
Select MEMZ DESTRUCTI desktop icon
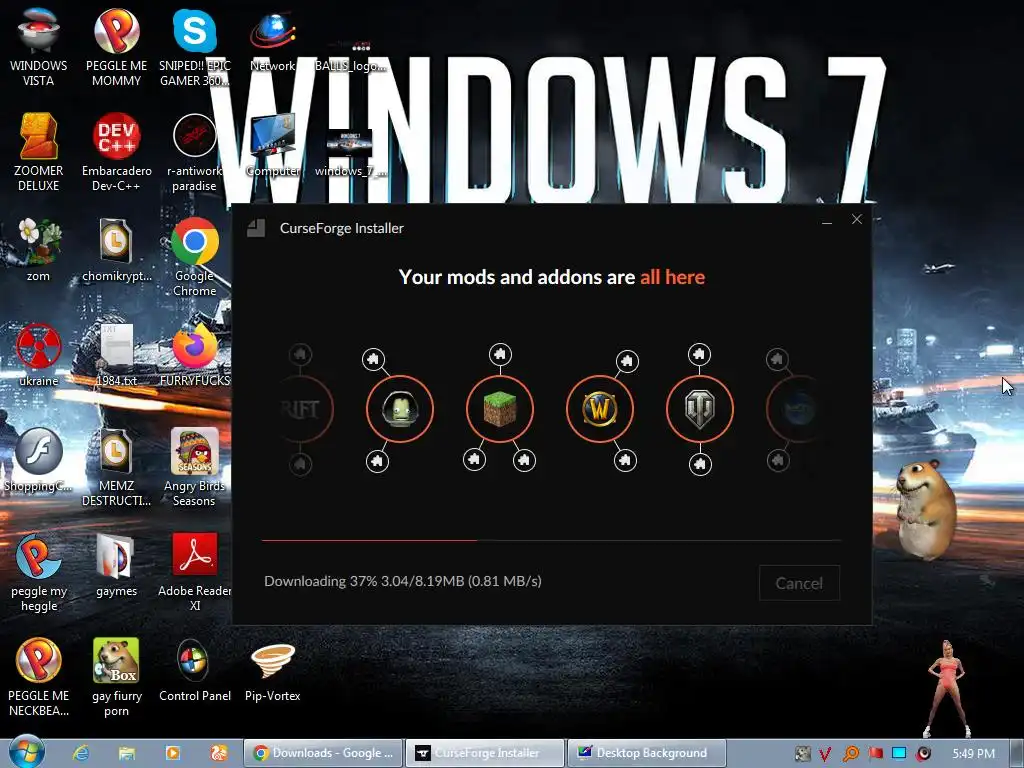click(116, 466)
